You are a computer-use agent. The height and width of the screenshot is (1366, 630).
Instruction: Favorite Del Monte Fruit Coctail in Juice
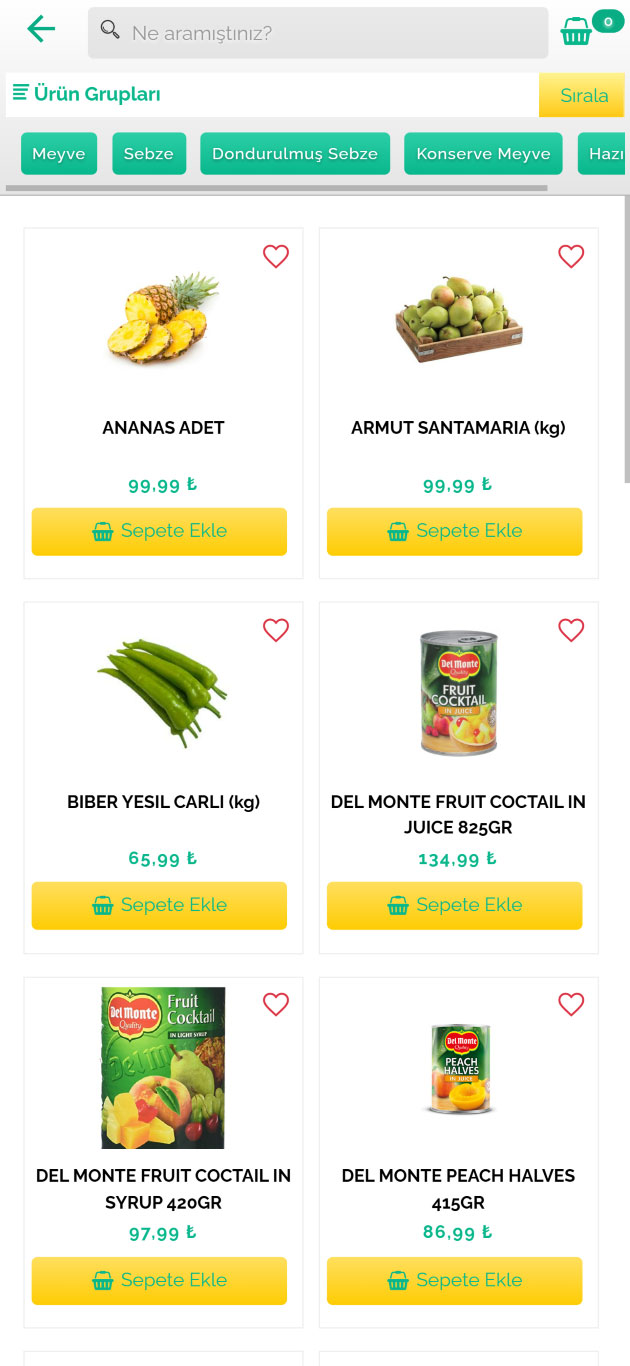tap(571, 630)
